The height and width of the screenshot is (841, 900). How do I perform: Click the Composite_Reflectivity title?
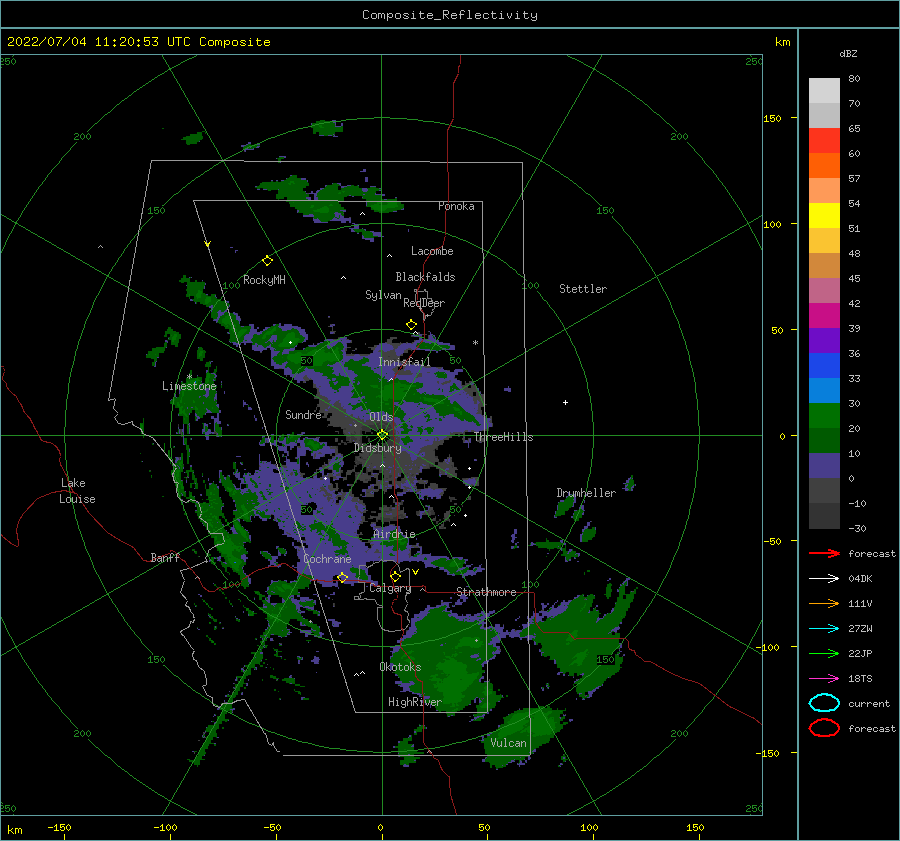pos(450,15)
